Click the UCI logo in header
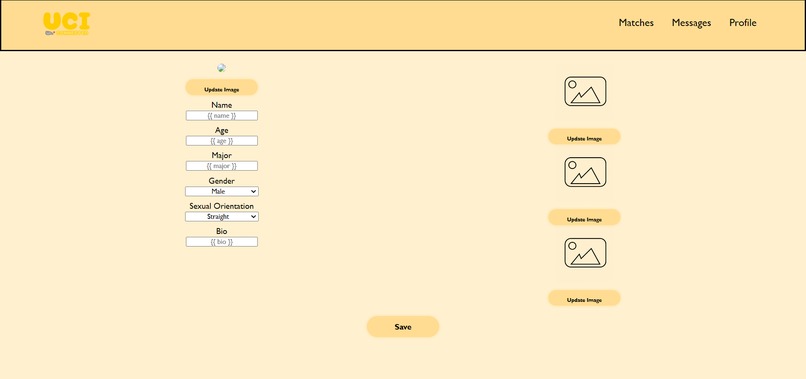 click(66, 24)
